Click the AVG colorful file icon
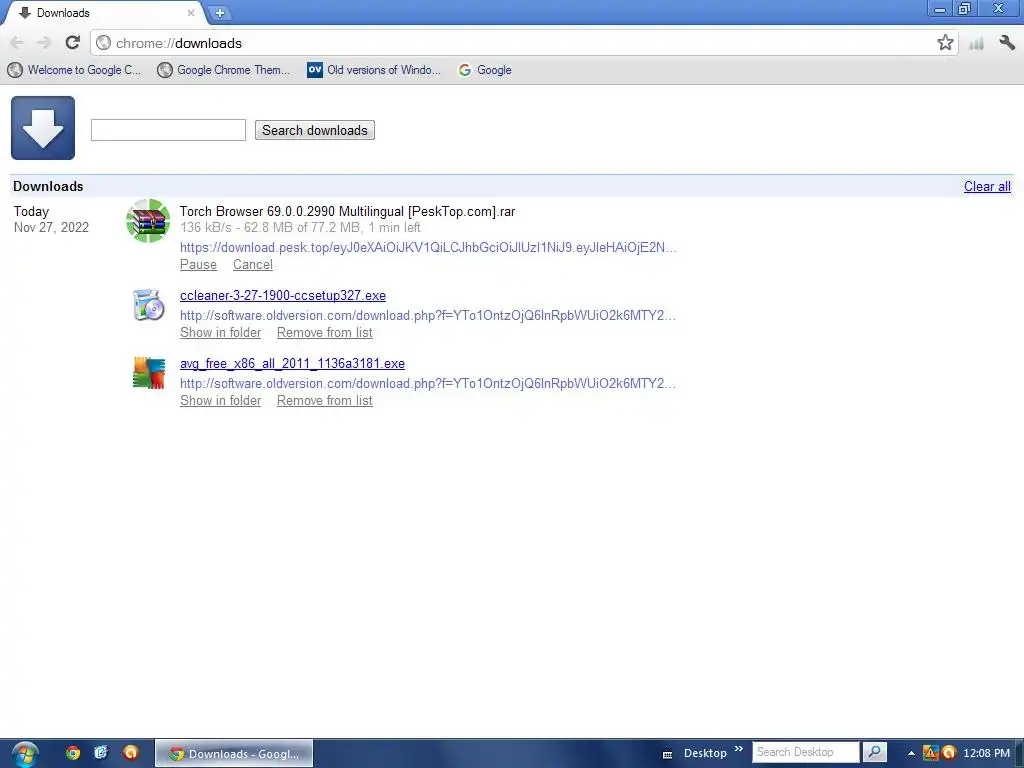 (x=149, y=373)
